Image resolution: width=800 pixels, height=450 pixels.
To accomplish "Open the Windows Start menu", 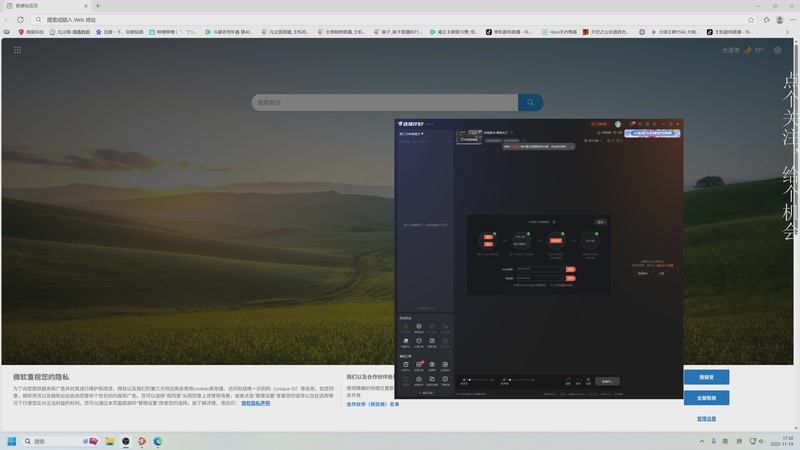I will pos(12,441).
